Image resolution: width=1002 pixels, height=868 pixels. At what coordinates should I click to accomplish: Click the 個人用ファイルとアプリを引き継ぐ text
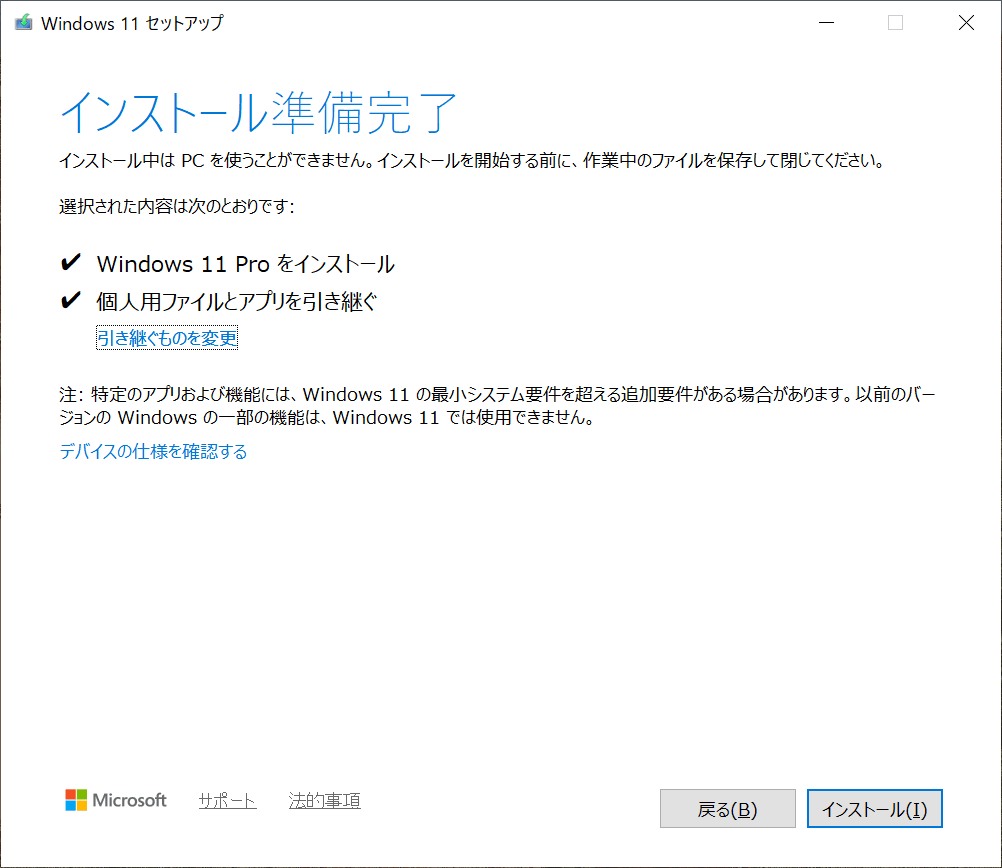(x=236, y=301)
